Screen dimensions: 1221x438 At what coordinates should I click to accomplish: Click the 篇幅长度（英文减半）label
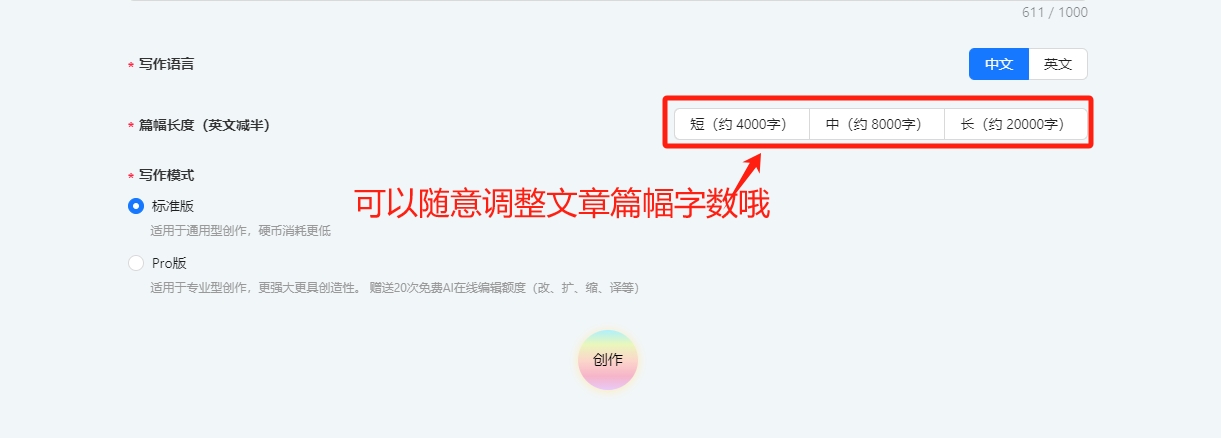204,125
